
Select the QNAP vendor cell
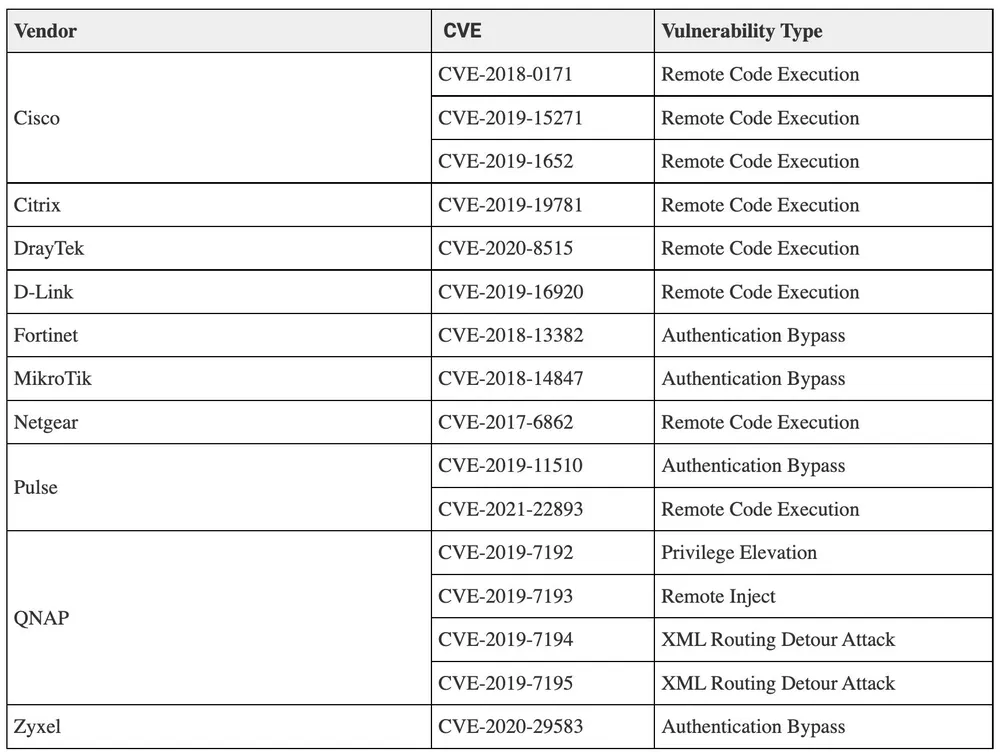[x=42, y=618]
